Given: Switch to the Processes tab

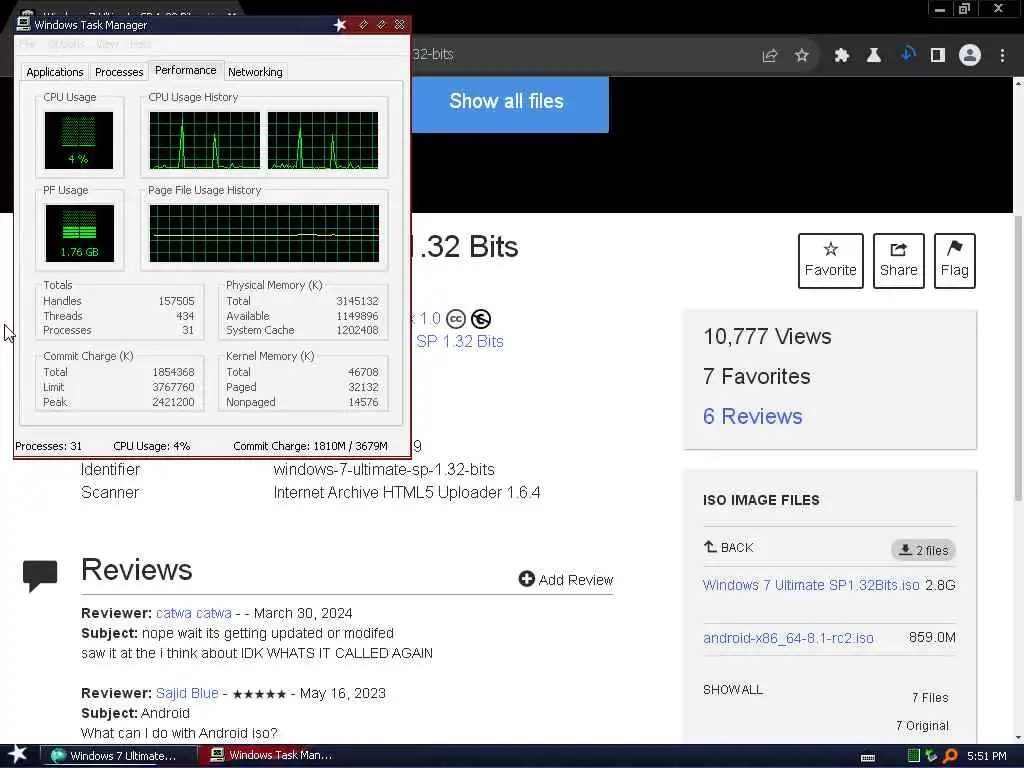Looking at the screenshot, I should 119,72.
